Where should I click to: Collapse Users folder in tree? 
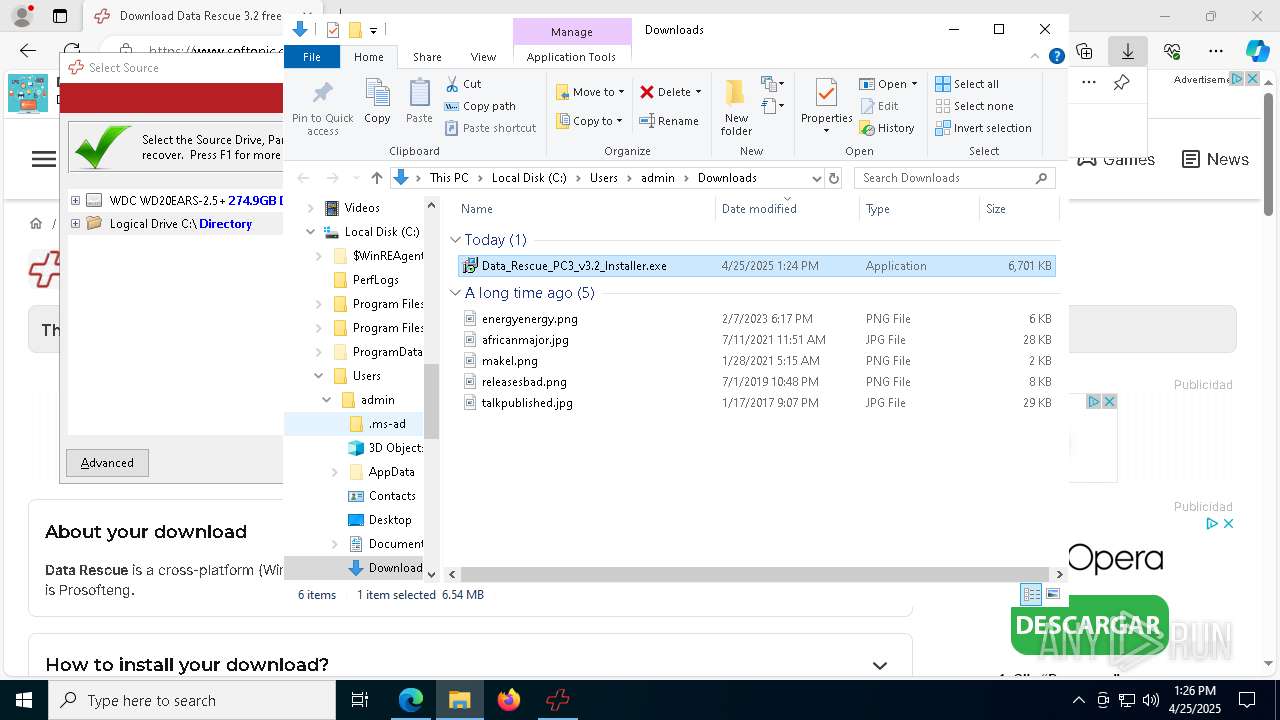click(x=319, y=376)
